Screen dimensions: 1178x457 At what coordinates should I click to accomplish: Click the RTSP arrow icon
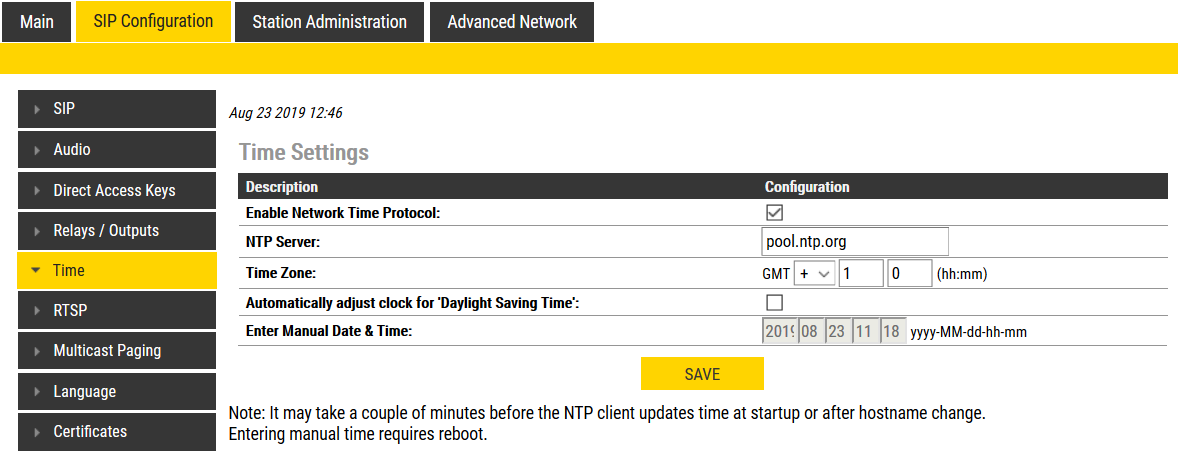pos(37,311)
